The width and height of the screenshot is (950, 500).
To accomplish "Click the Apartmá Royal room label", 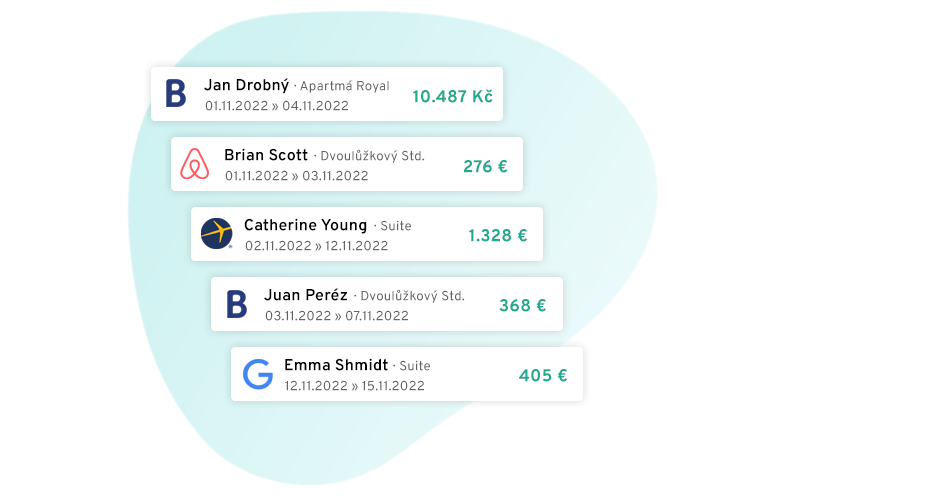I will click(x=345, y=86).
